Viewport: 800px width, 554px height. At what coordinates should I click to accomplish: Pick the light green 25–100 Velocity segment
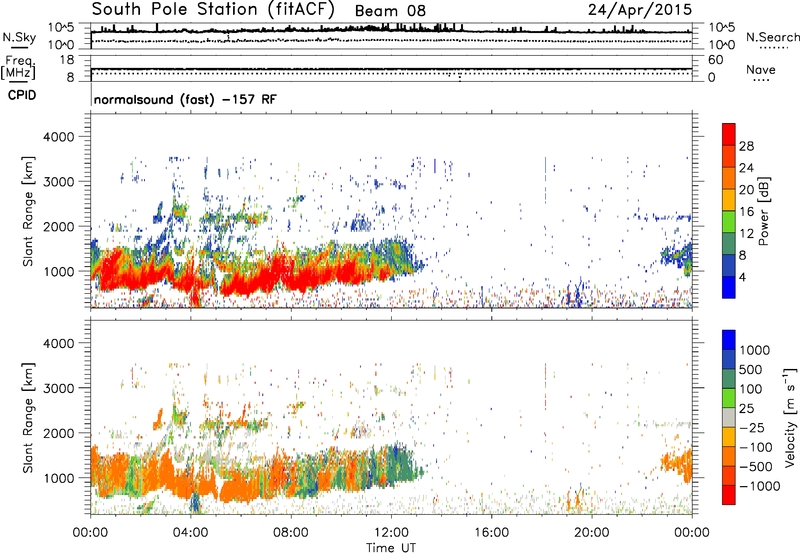(729, 398)
